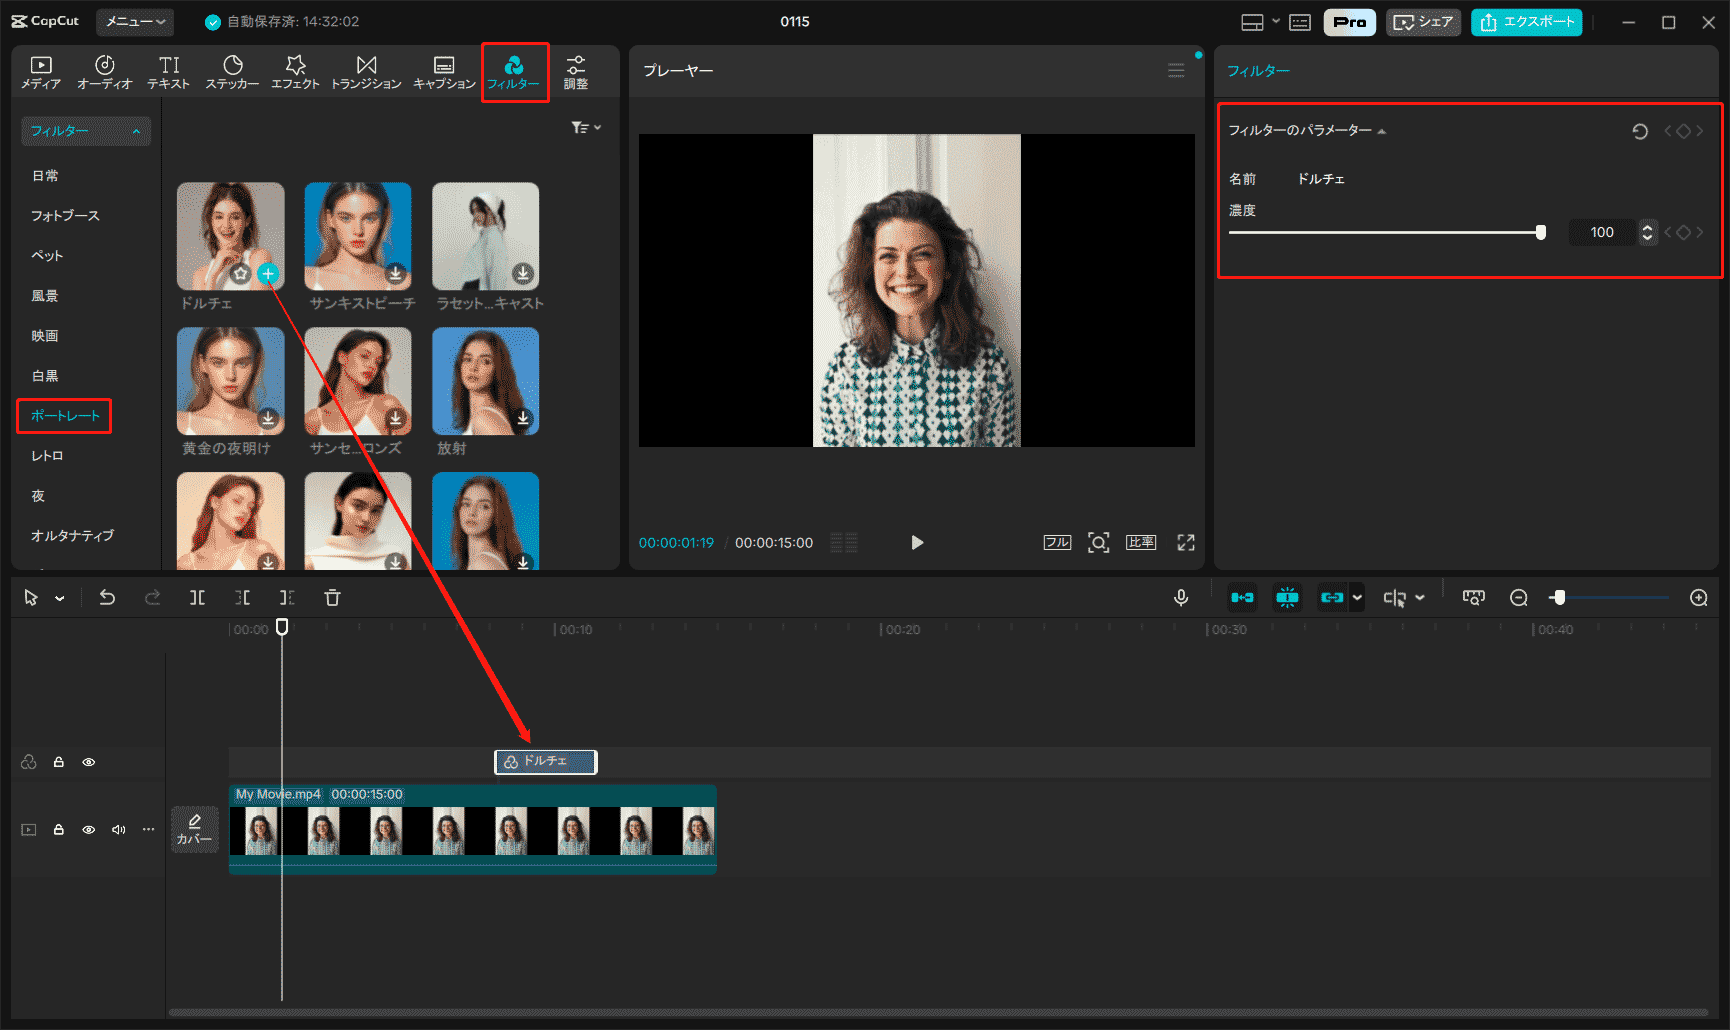Select the トランジション (Transition) icon

click(x=366, y=71)
